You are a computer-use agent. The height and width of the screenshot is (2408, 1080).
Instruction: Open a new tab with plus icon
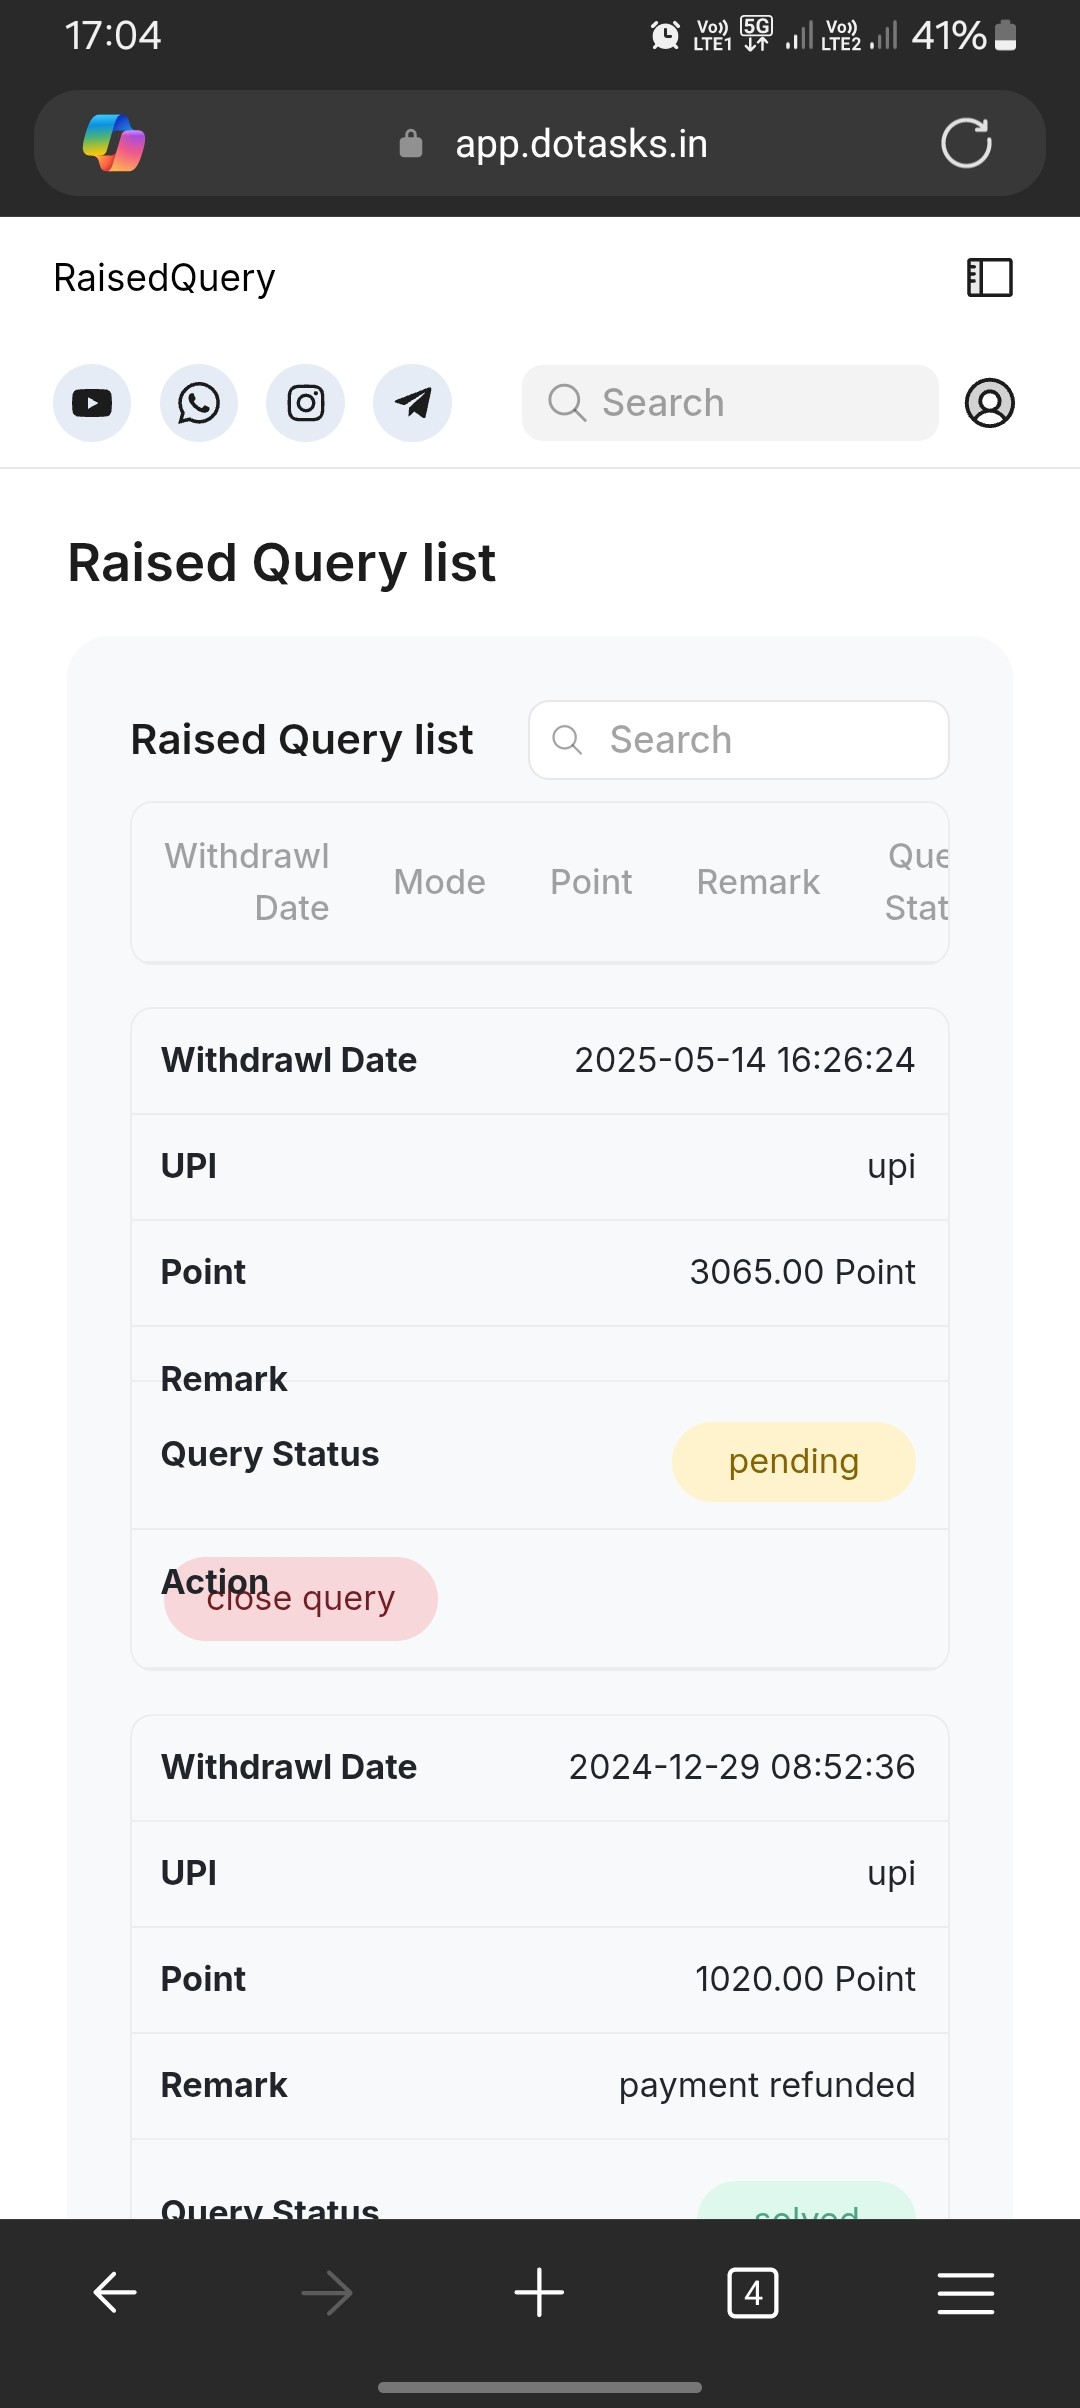pos(539,2292)
